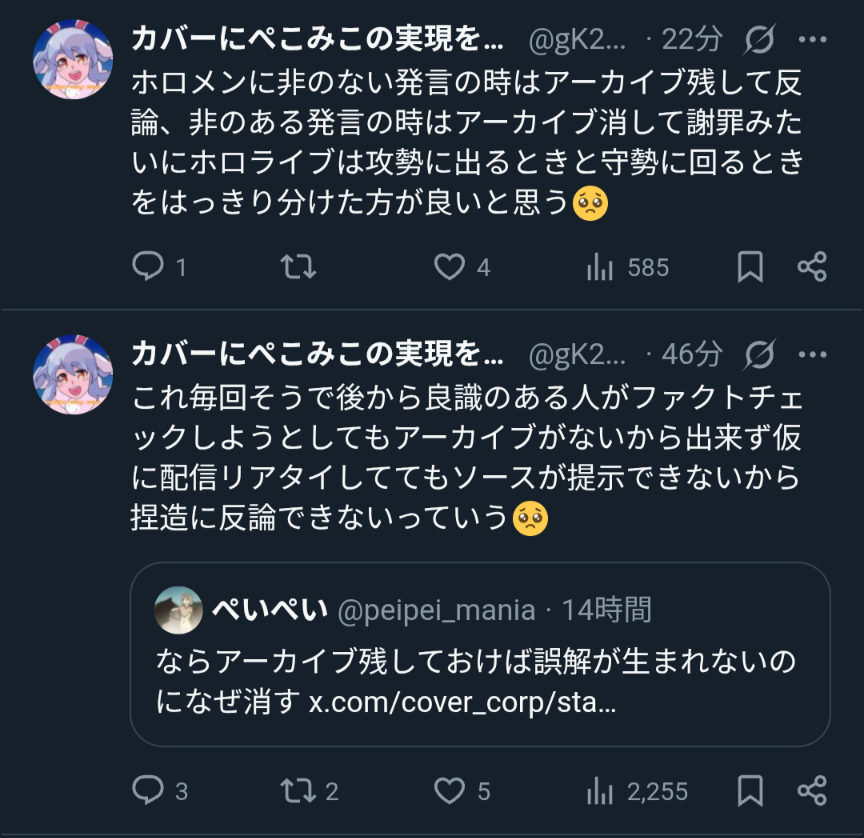
Task: Expand more options menu on second tweet
Action: click(x=811, y=353)
